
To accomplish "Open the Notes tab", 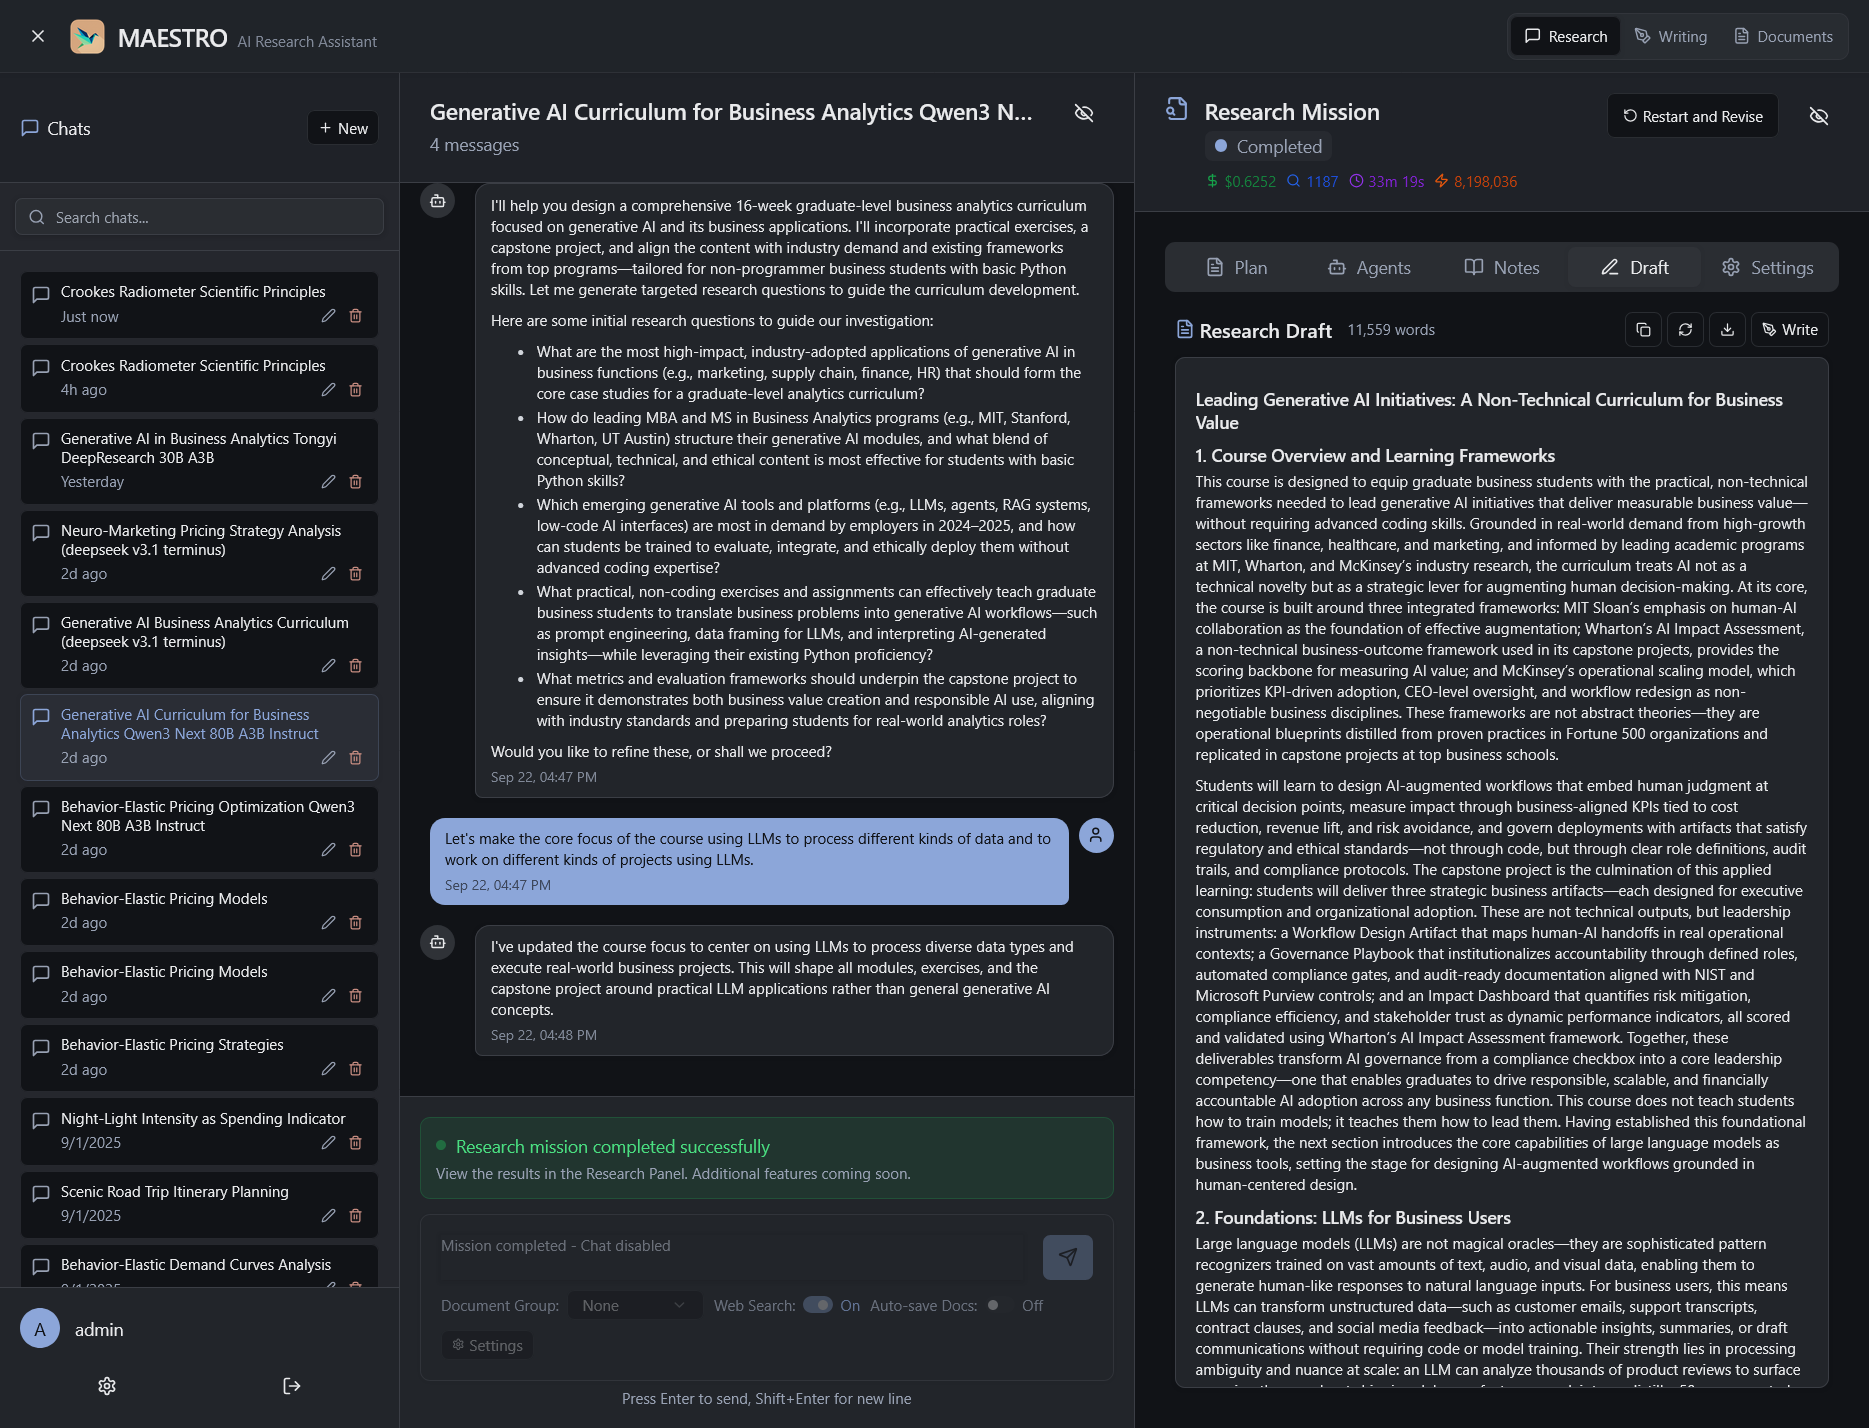I will (1501, 268).
